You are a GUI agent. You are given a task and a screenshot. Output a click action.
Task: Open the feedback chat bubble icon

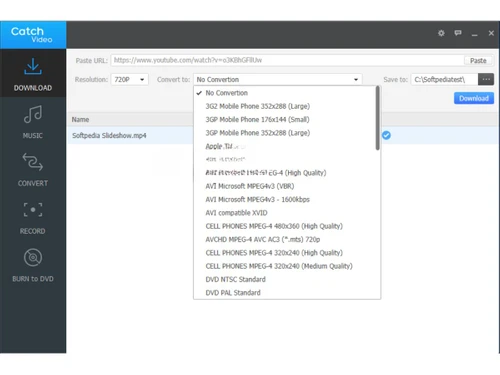(x=458, y=33)
